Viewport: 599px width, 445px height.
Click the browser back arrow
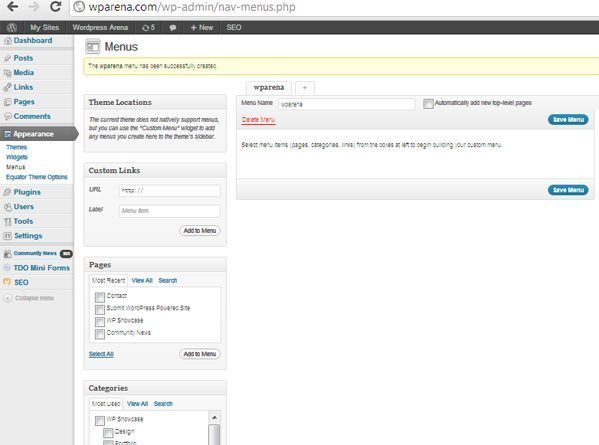coord(13,6)
